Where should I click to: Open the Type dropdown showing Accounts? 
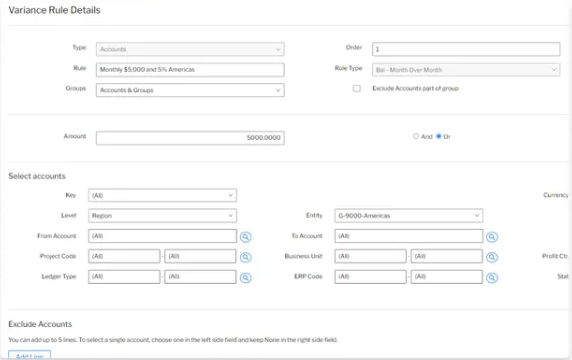190,49
